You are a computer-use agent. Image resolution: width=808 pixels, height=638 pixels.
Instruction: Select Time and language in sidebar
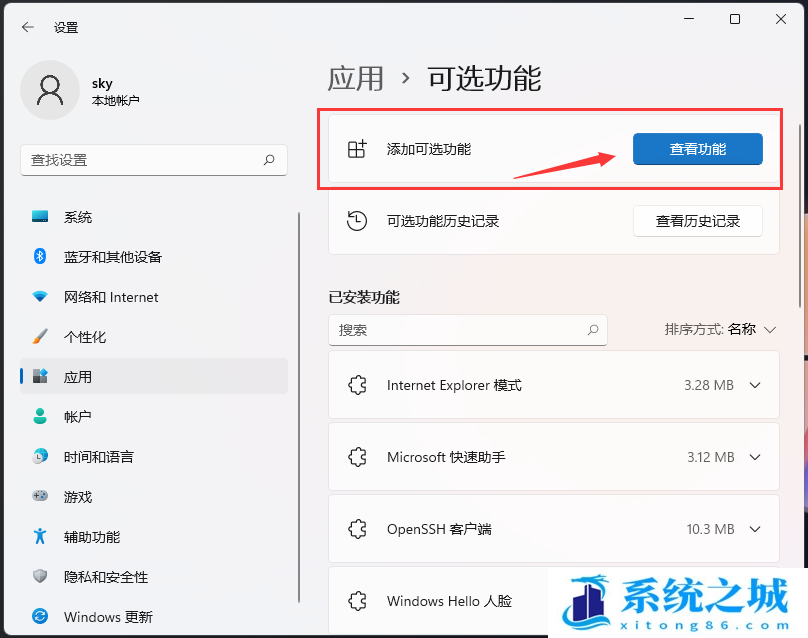click(98, 457)
